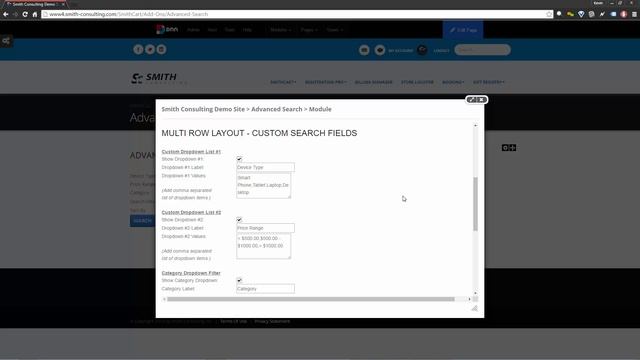Open the Admin control bar item

pos(193,30)
